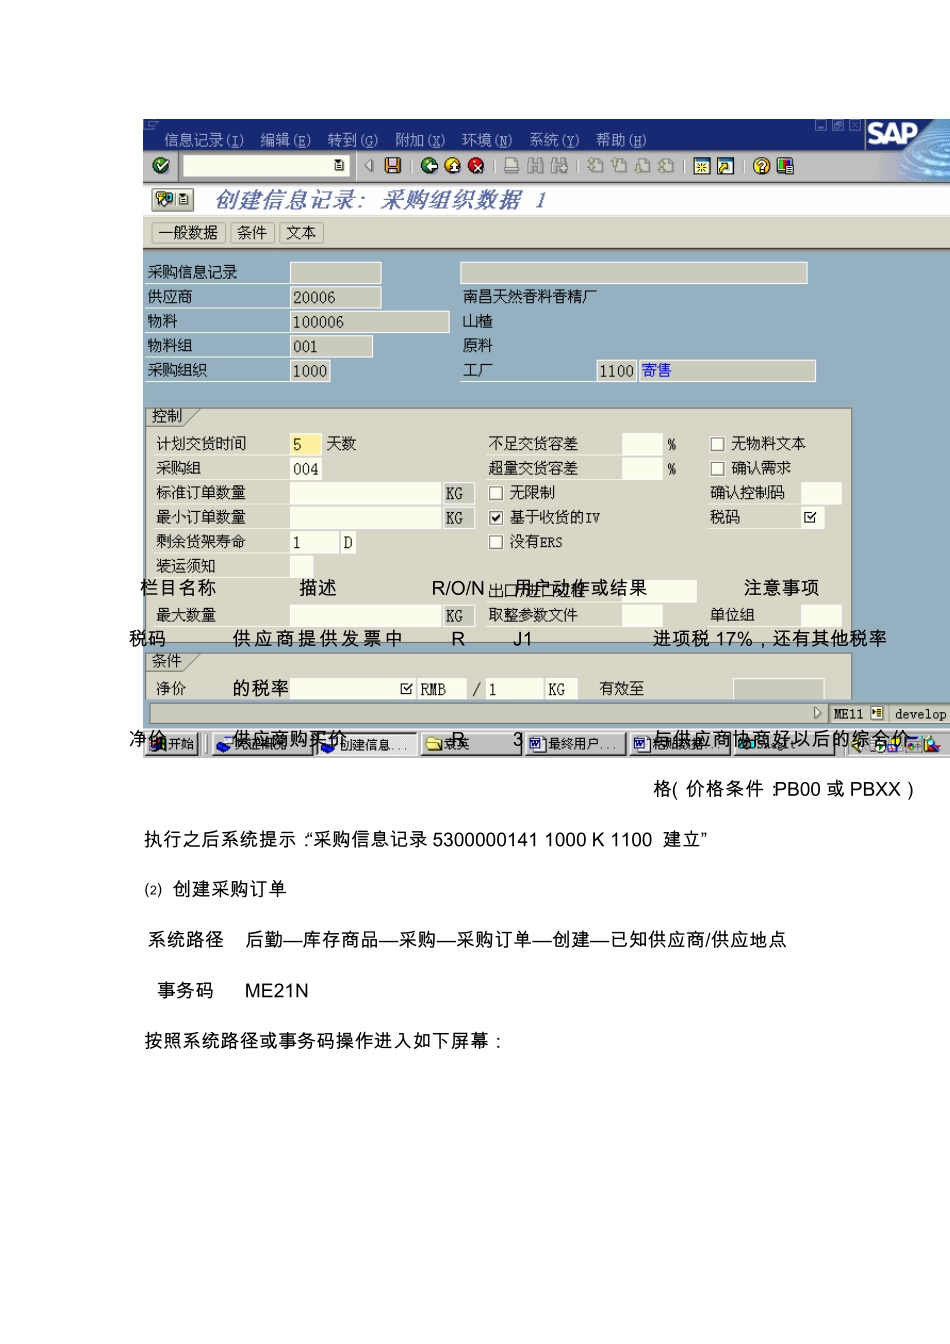Enable the 确认需求 checkbox
The height and width of the screenshot is (1344, 950).
click(x=717, y=468)
